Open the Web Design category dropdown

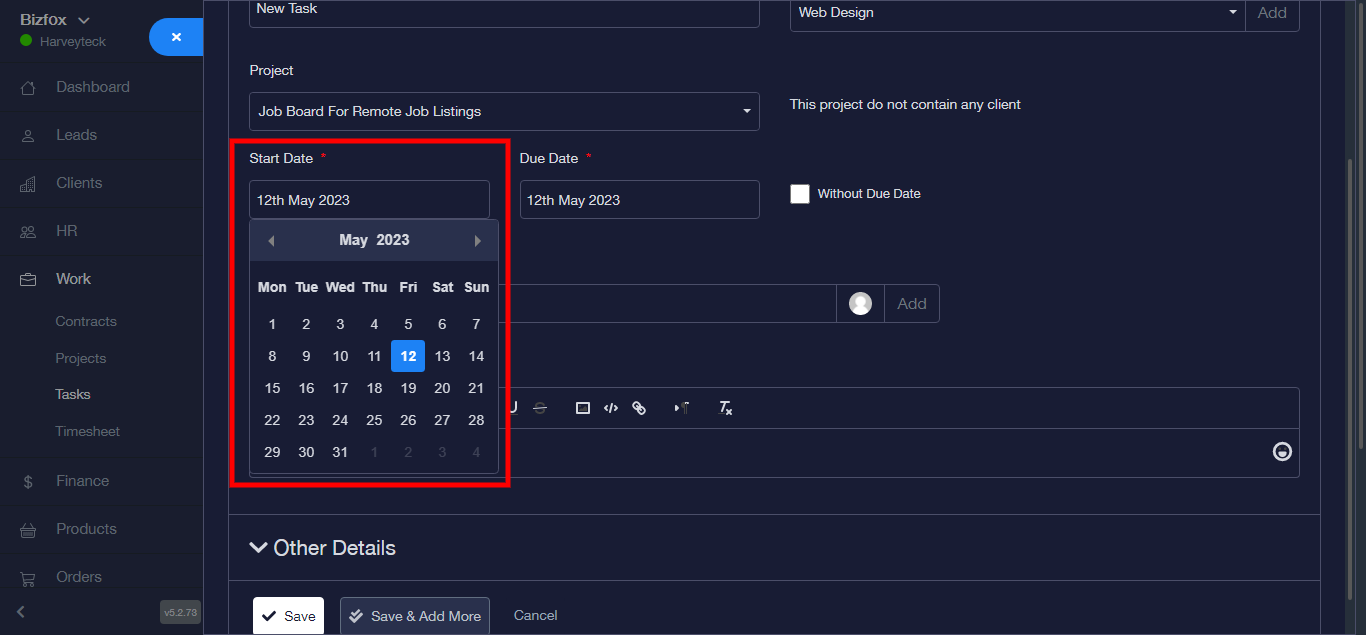(x=1017, y=13)
